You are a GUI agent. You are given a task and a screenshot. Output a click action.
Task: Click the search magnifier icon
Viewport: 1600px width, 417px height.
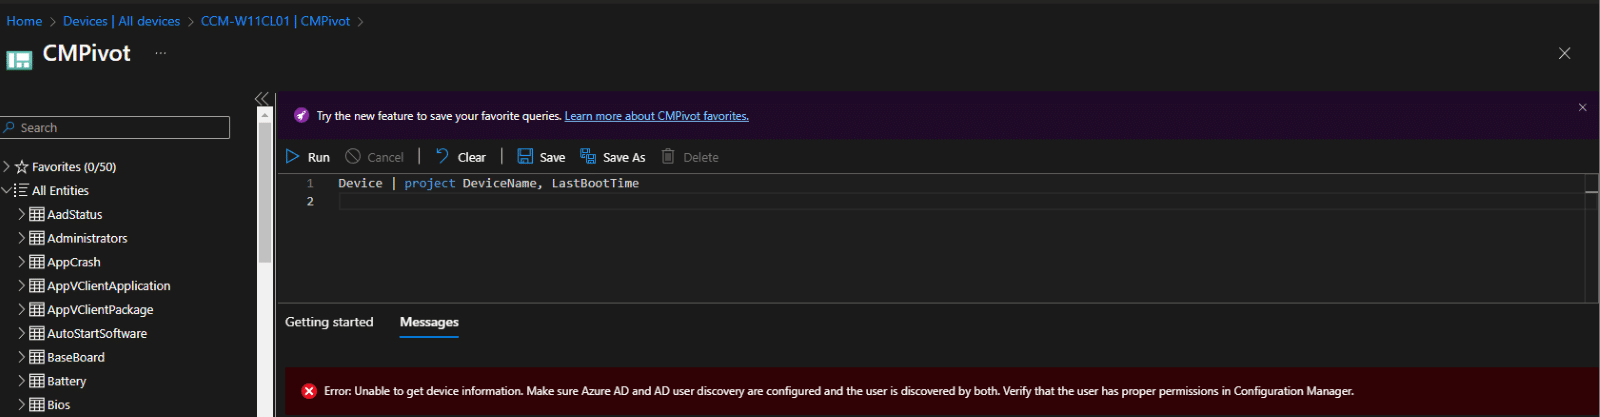(x=10, y=127)
